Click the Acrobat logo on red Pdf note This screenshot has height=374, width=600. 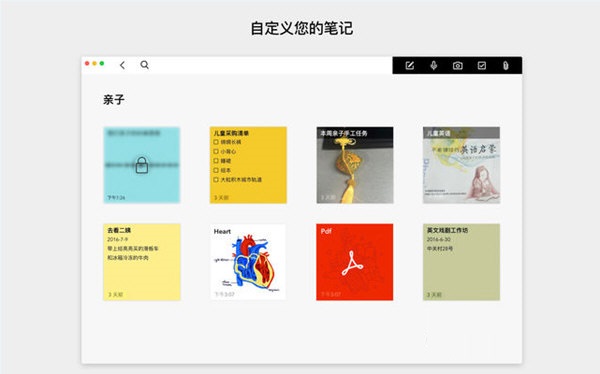click(352, 264)
